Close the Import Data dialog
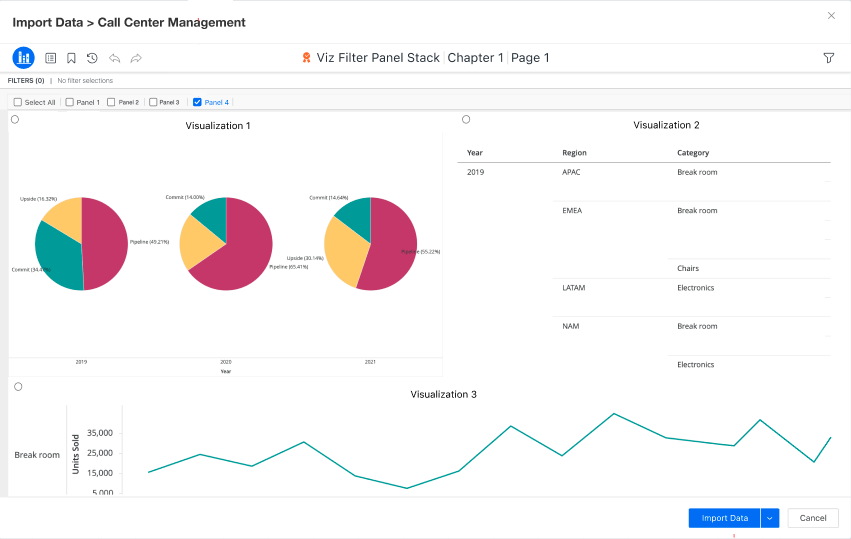This screenshot has height=539, width=851. coord(831,16)
